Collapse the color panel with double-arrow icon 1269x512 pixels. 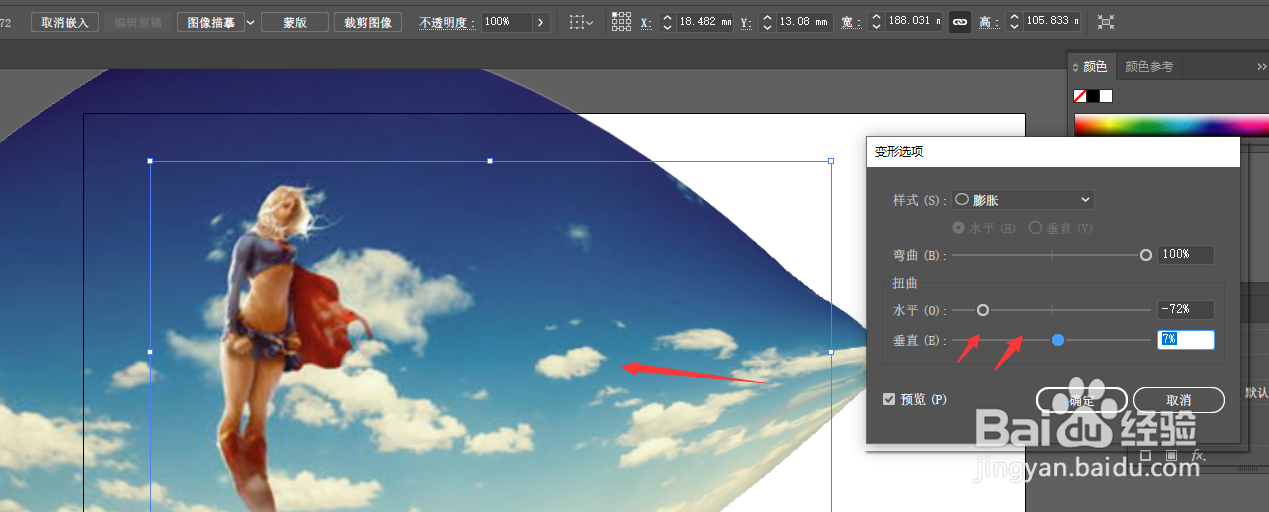pyautogui.click(x=1262, y=67)
